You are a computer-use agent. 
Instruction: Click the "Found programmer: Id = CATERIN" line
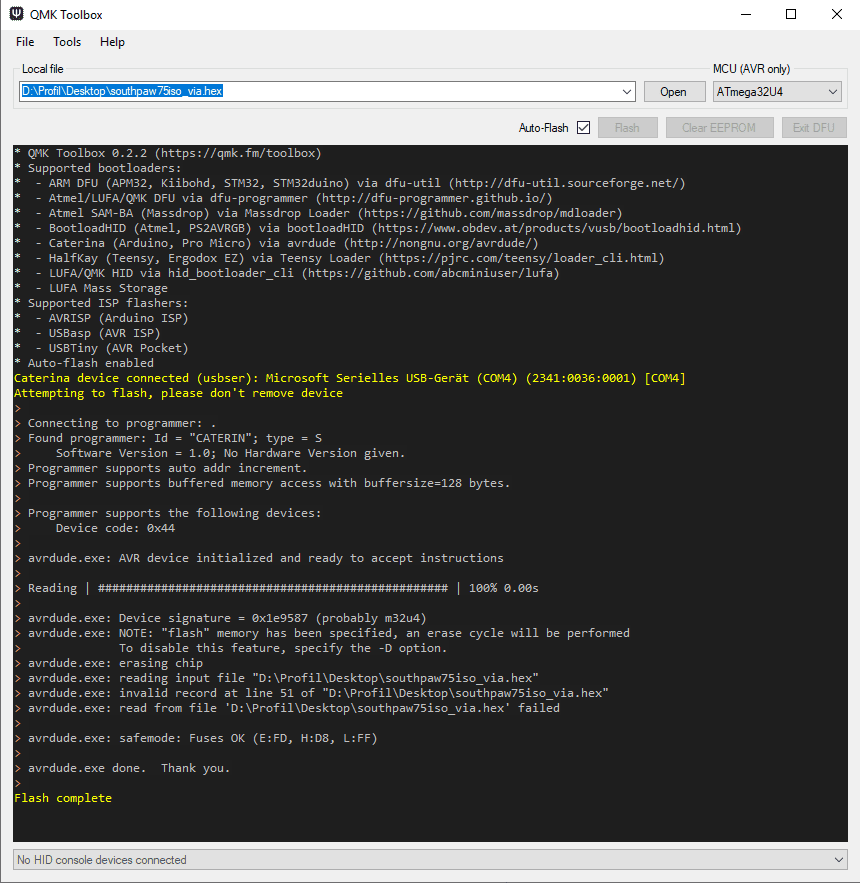pyautogui.click(x=168, y=438)
